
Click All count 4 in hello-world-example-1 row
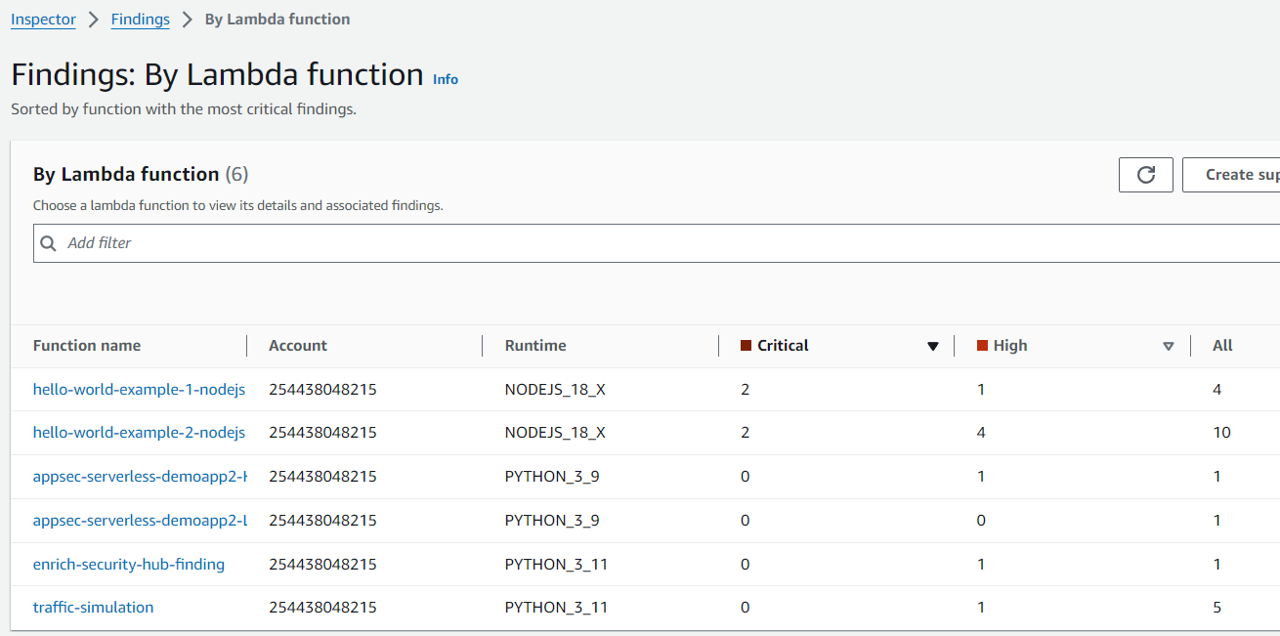click(x=1217, y=389)
